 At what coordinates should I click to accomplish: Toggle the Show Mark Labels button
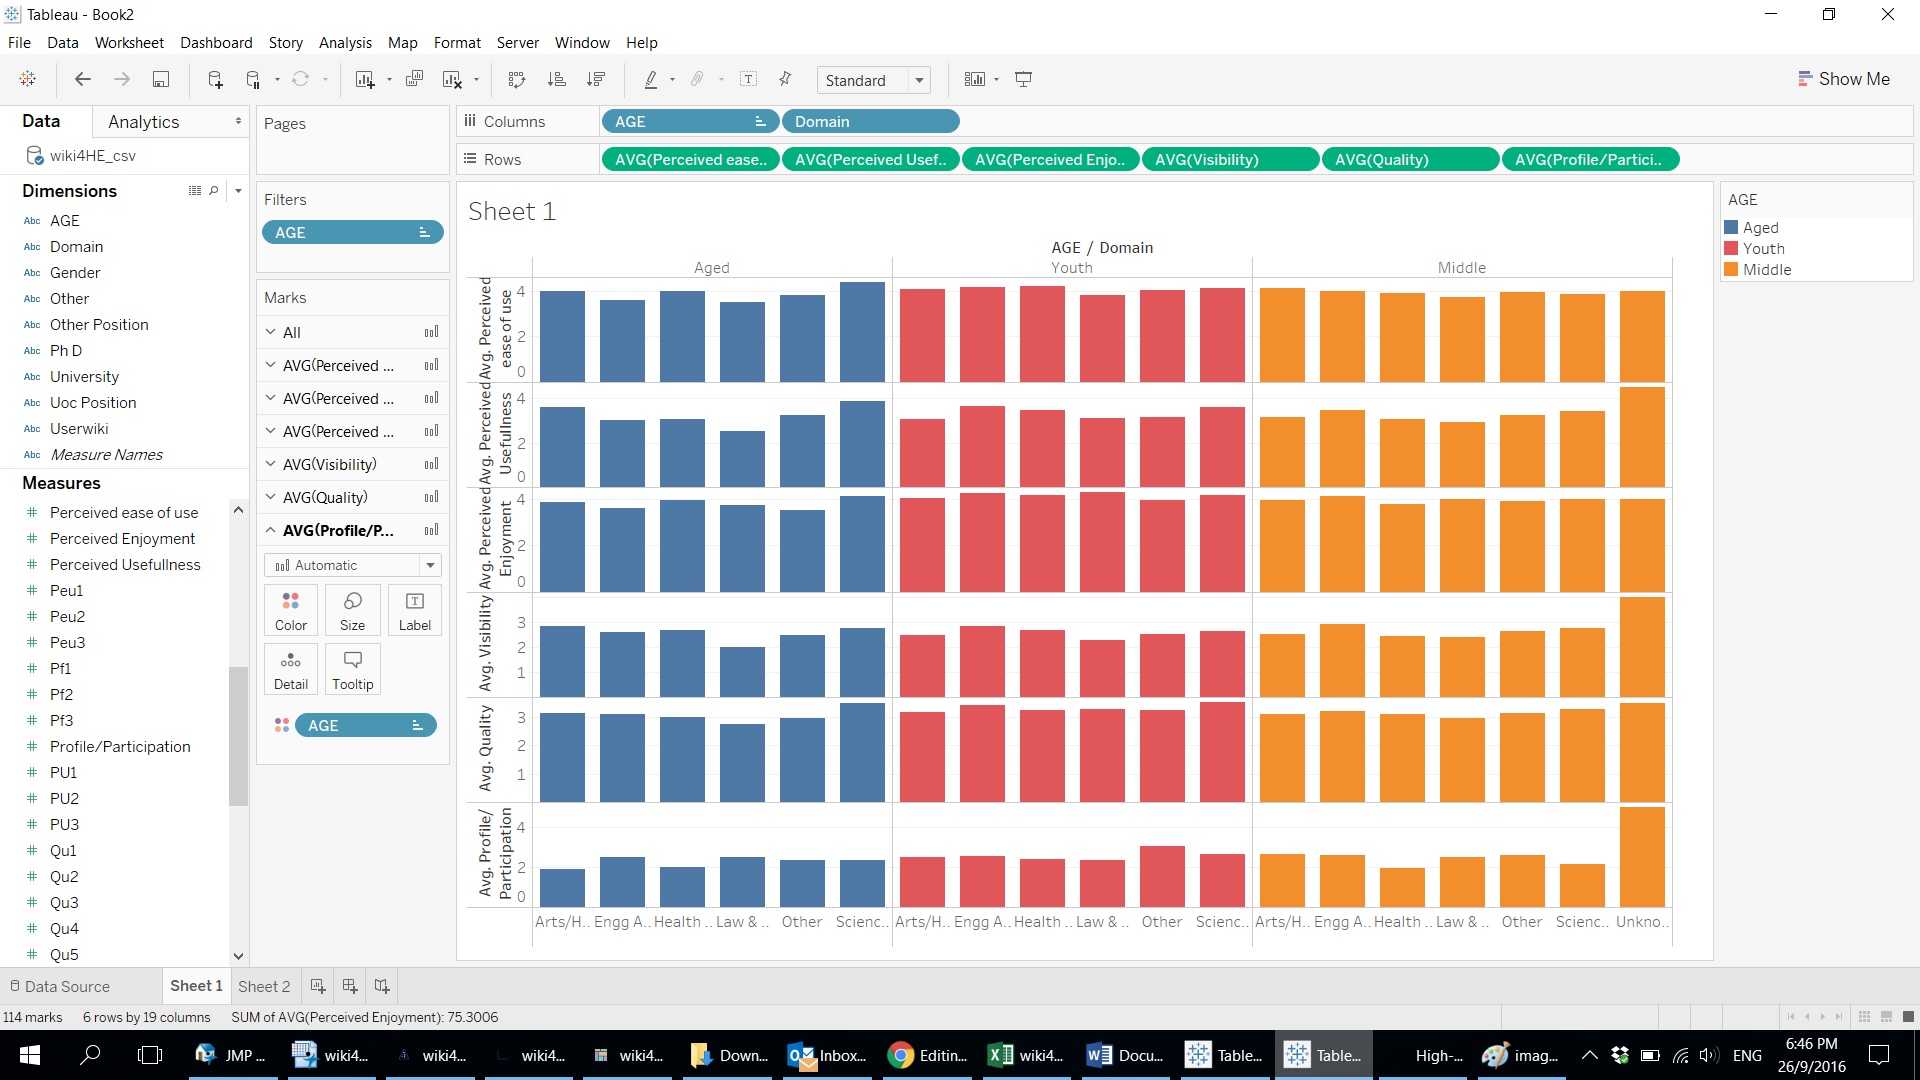[748, 80]
